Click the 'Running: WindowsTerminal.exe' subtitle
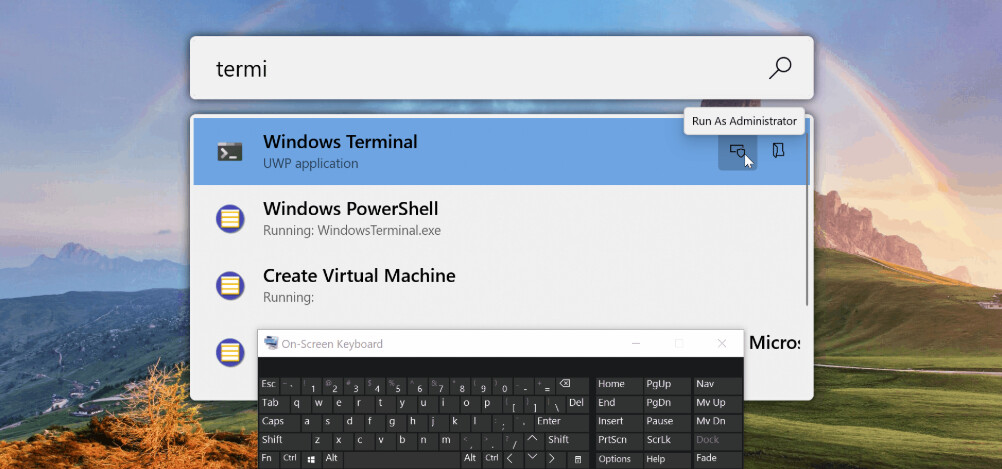 (352, 231)
